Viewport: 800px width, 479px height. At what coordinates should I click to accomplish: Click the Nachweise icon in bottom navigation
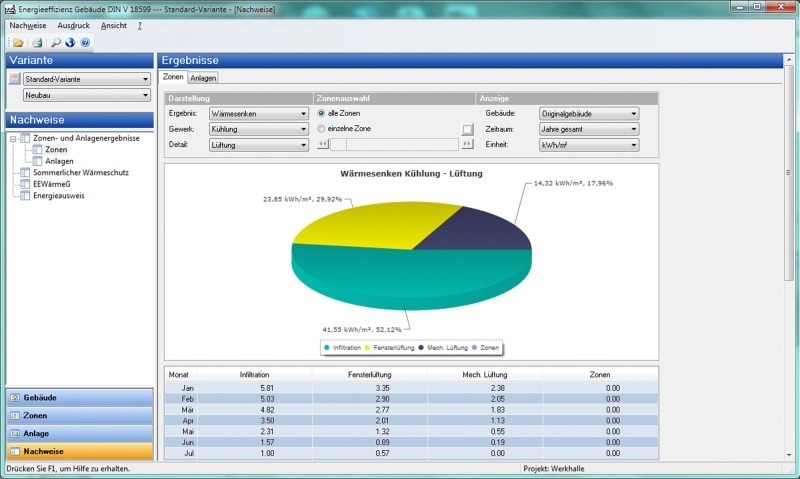tap(15, 451)
